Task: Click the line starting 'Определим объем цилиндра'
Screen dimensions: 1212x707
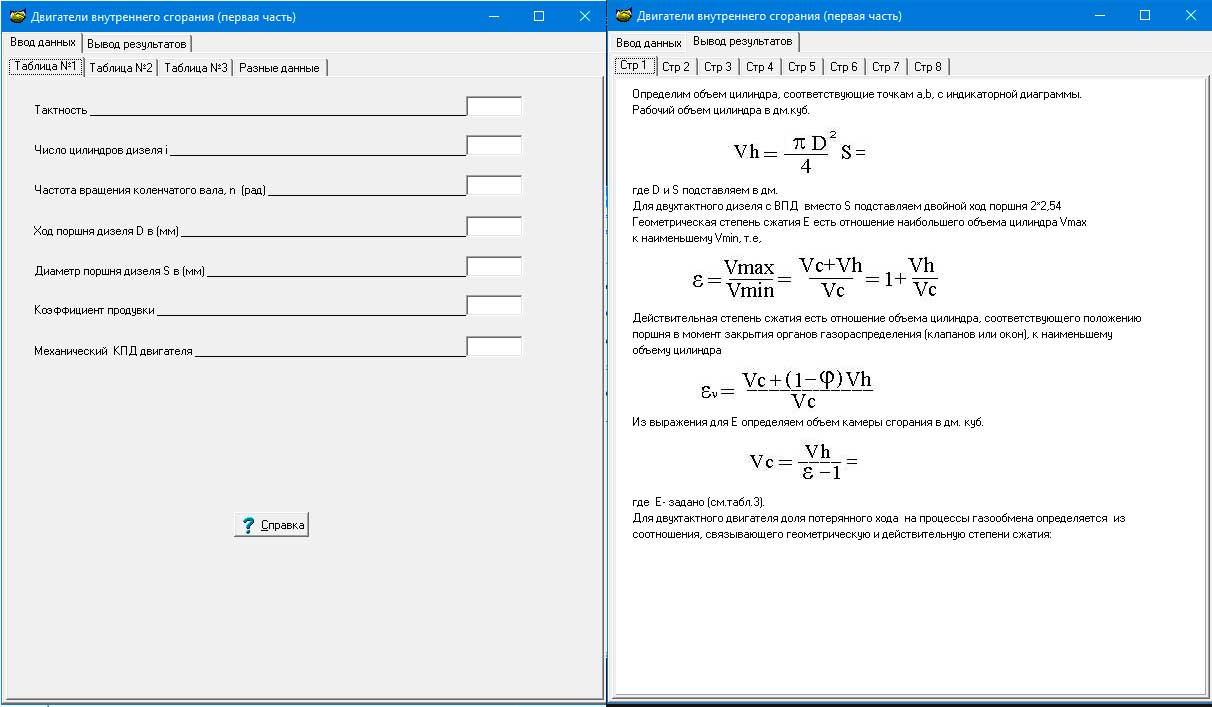Action: pos(857,94)
